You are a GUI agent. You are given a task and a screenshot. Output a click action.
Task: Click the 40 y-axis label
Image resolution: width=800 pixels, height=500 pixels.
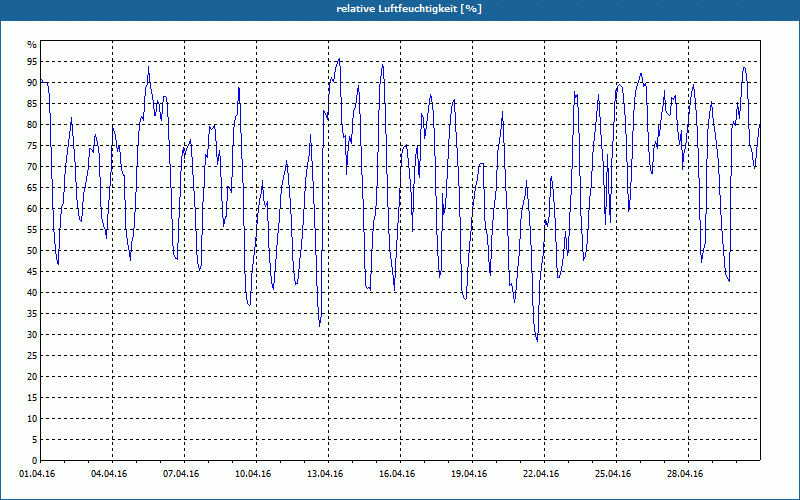tap(32, 293)
